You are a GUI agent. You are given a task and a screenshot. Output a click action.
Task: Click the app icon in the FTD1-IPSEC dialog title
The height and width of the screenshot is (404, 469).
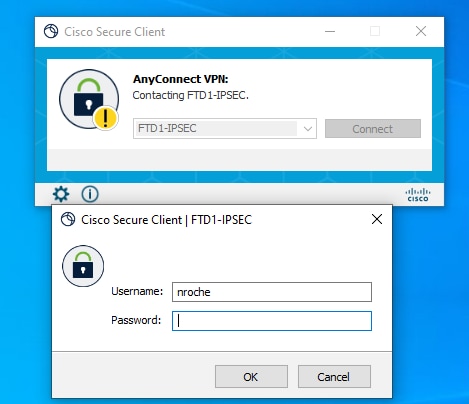point(68,219)
